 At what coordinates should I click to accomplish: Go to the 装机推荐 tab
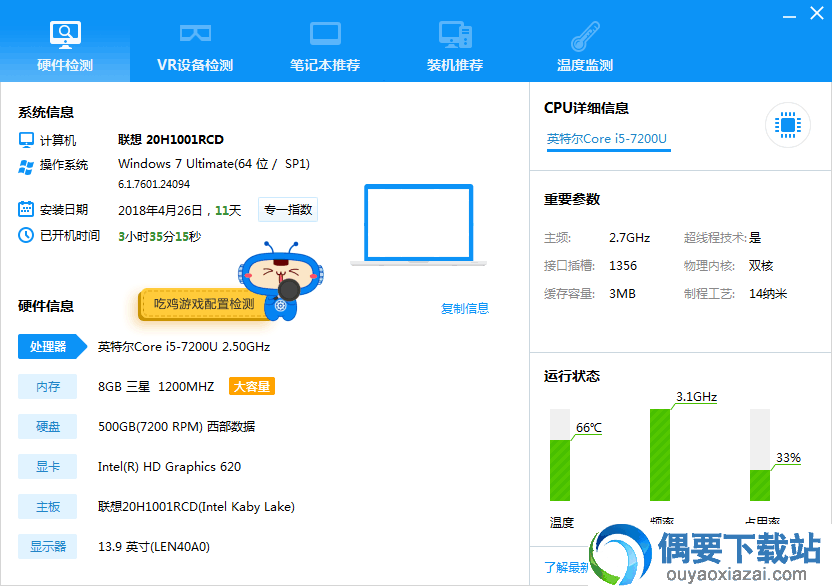[455, 46]
